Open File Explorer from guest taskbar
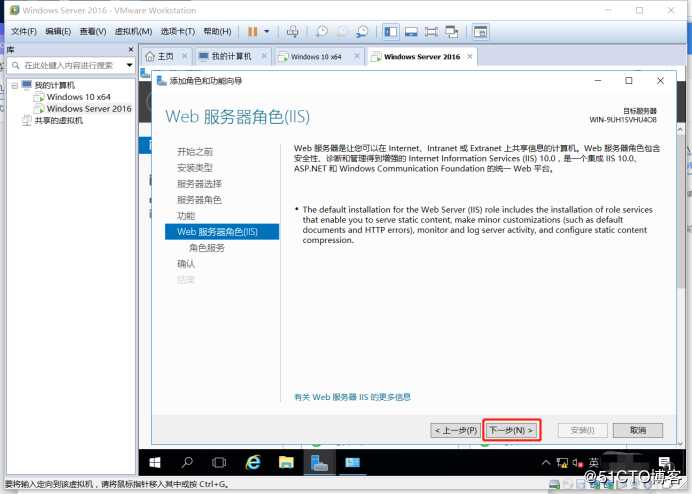 [286, 463]
